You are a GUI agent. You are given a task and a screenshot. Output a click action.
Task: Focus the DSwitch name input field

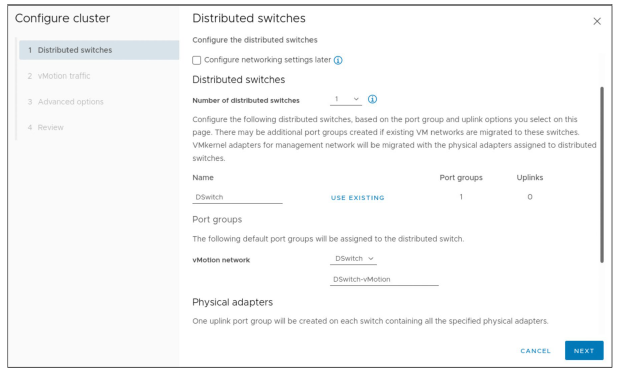[x=237, y=197]
